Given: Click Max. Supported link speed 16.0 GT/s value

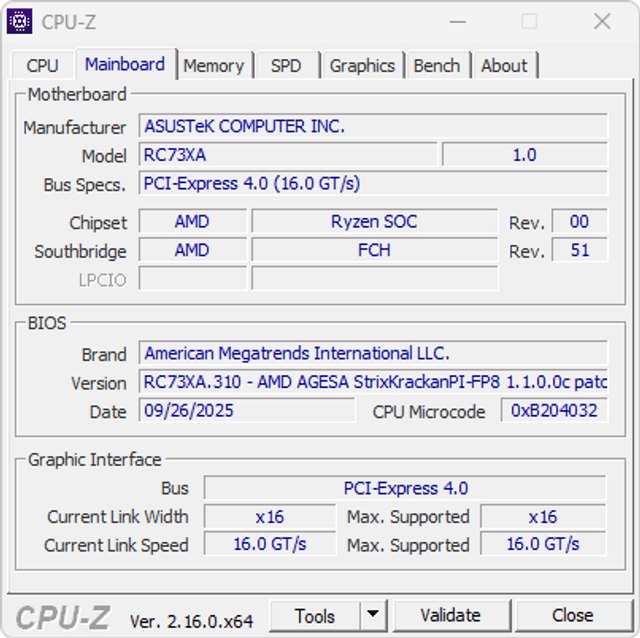Looking at the screenshot, I should click(x=543, y=544).
